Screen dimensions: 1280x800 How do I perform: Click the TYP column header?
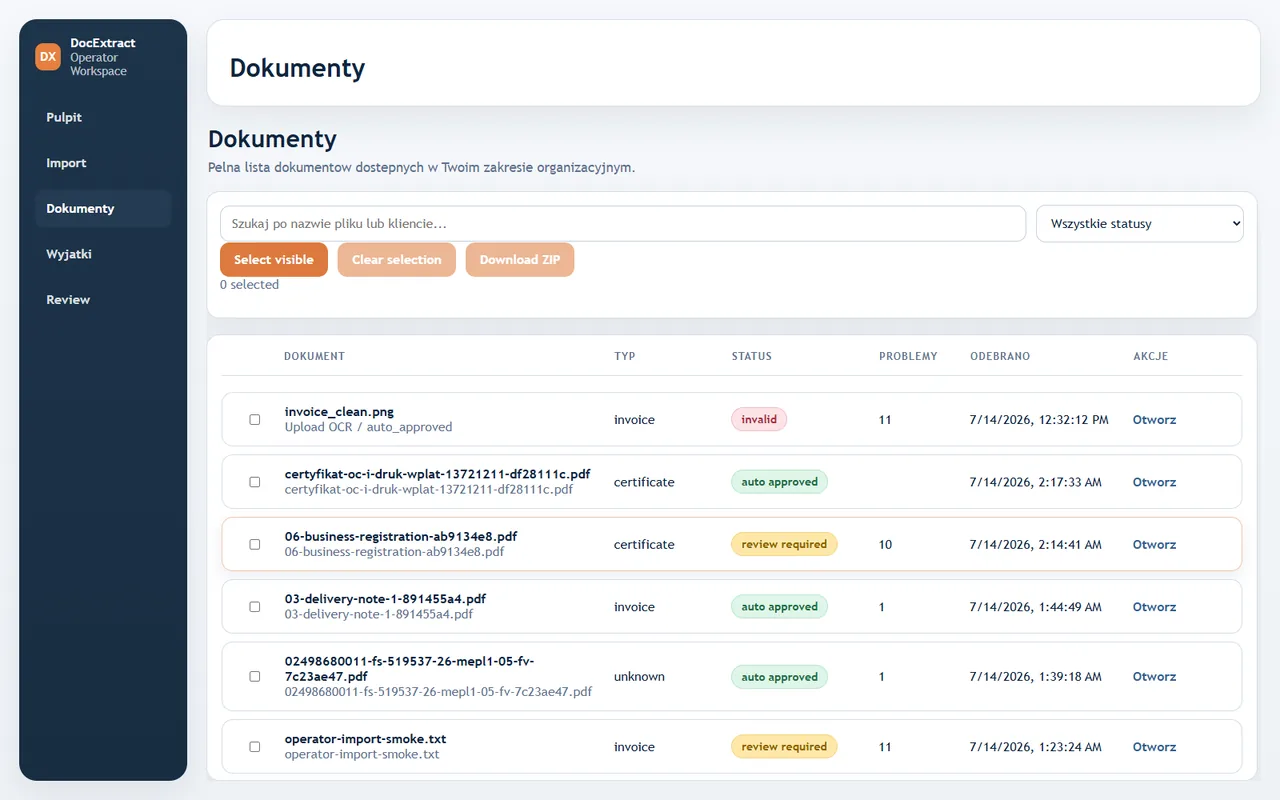coord(624,356)
